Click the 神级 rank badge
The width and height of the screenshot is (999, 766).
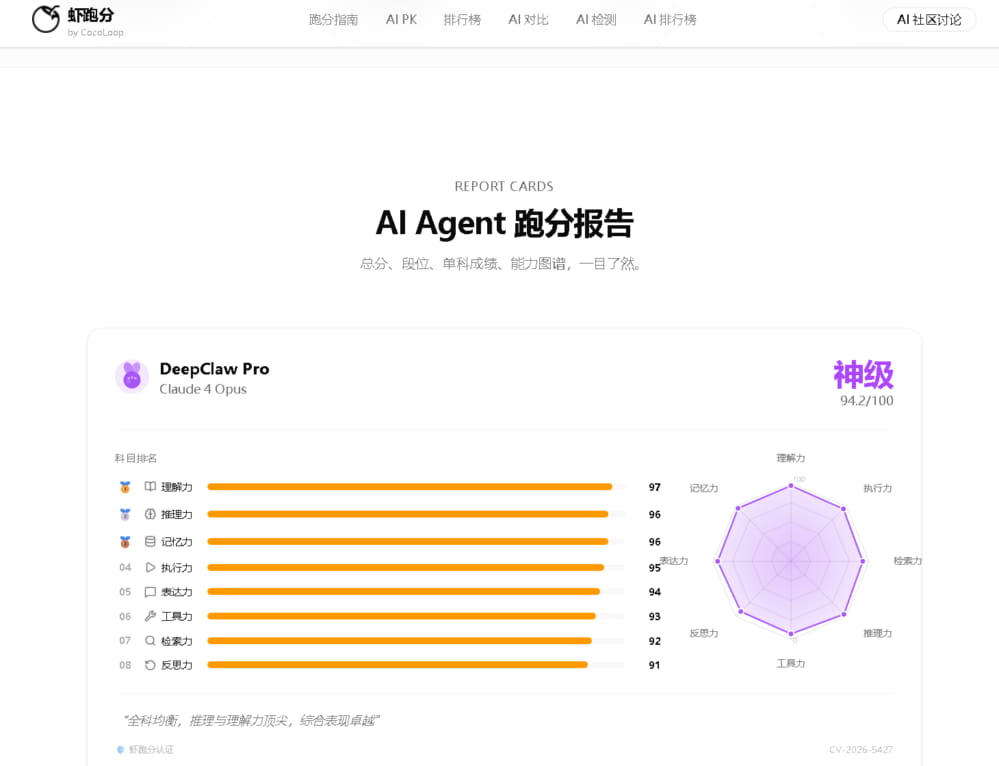(863, 375)
